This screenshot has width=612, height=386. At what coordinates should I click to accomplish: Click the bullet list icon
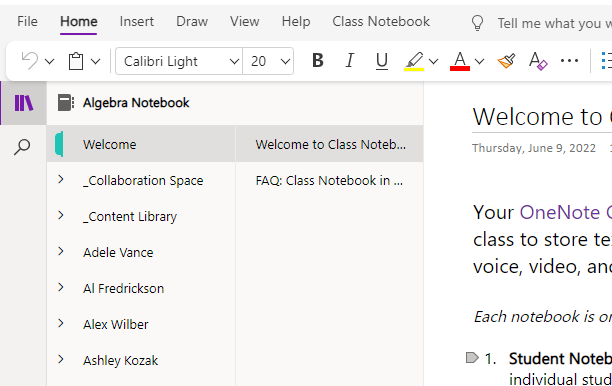(607, 61)
